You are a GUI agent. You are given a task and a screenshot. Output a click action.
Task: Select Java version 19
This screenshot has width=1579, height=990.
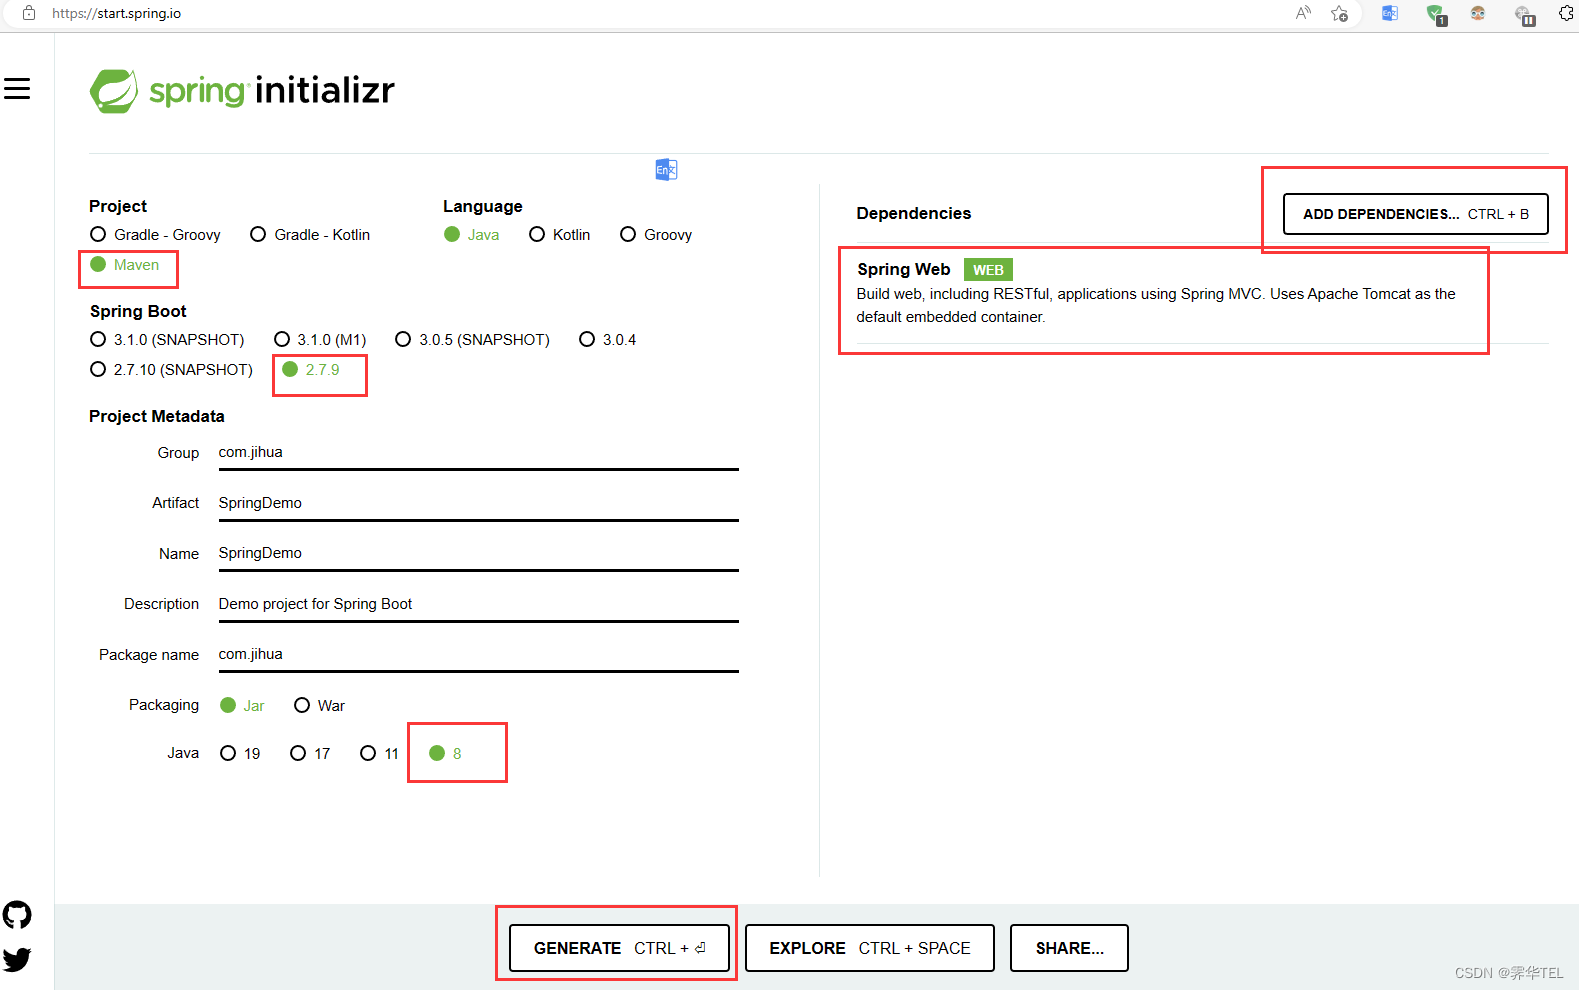tap(240, 754)
